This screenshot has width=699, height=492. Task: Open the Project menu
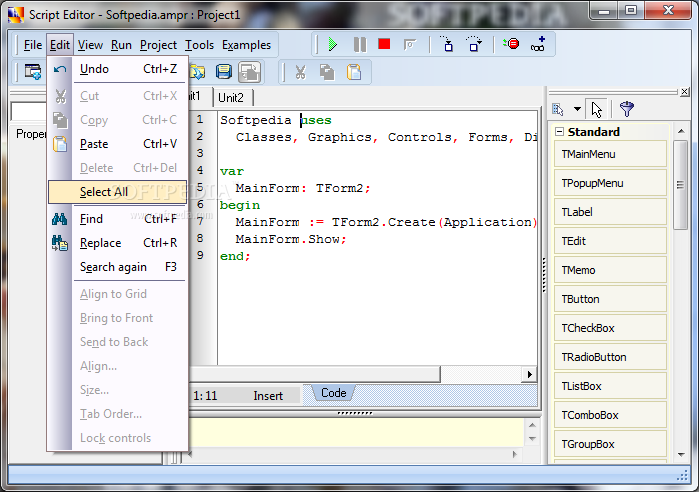click(158, 45)
